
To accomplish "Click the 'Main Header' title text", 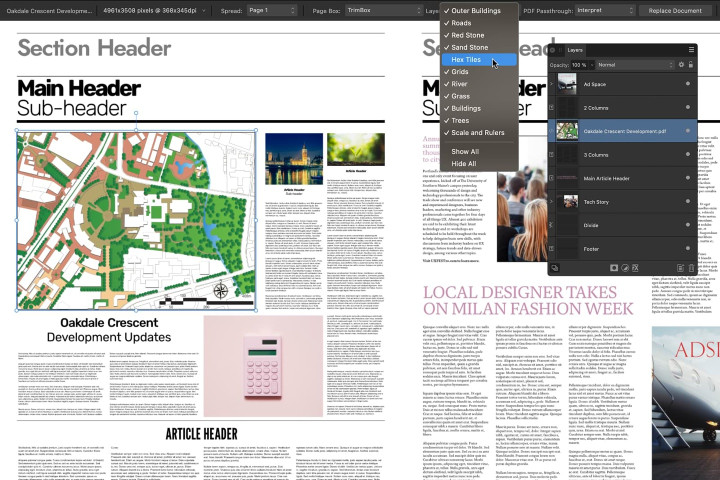I will [79, 88].
